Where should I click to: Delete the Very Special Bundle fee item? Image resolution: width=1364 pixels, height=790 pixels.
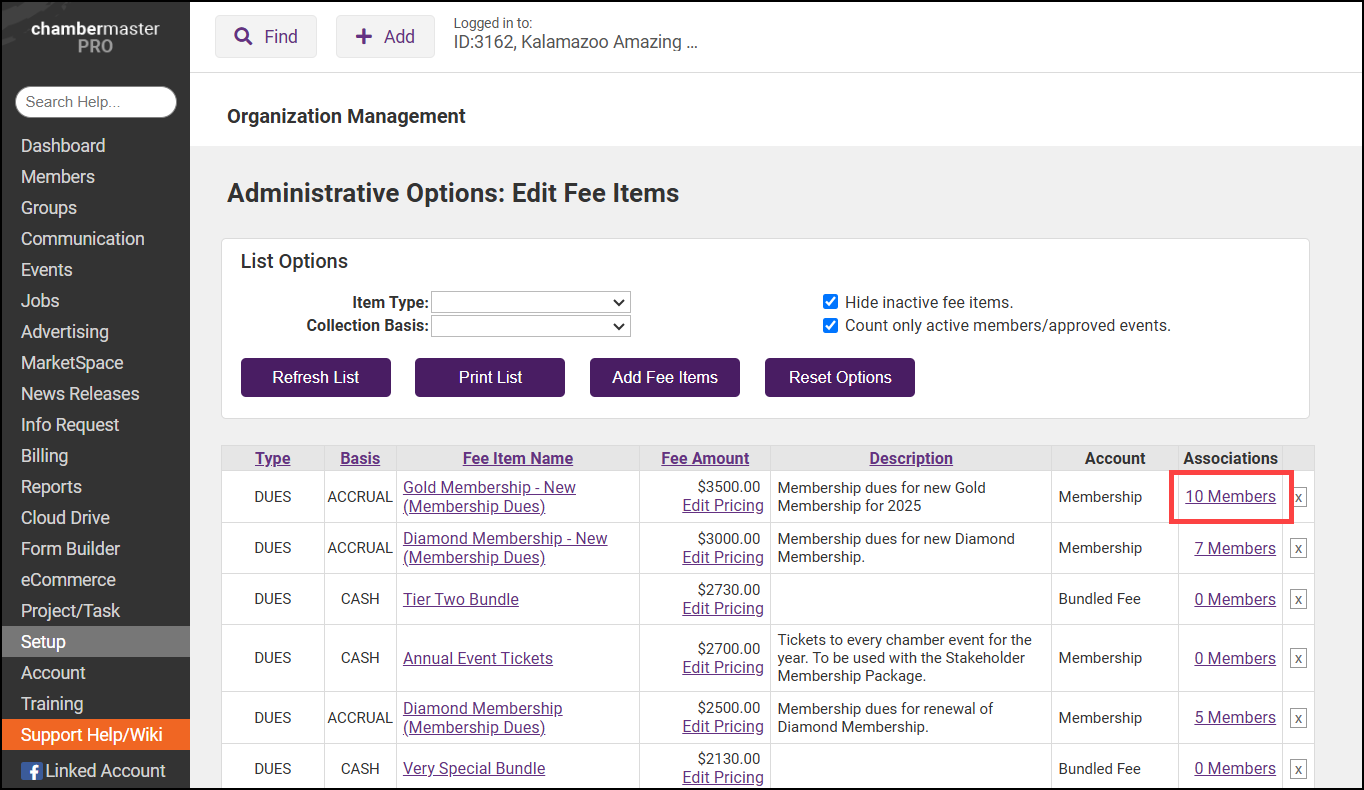click(x=1298, y=769)
